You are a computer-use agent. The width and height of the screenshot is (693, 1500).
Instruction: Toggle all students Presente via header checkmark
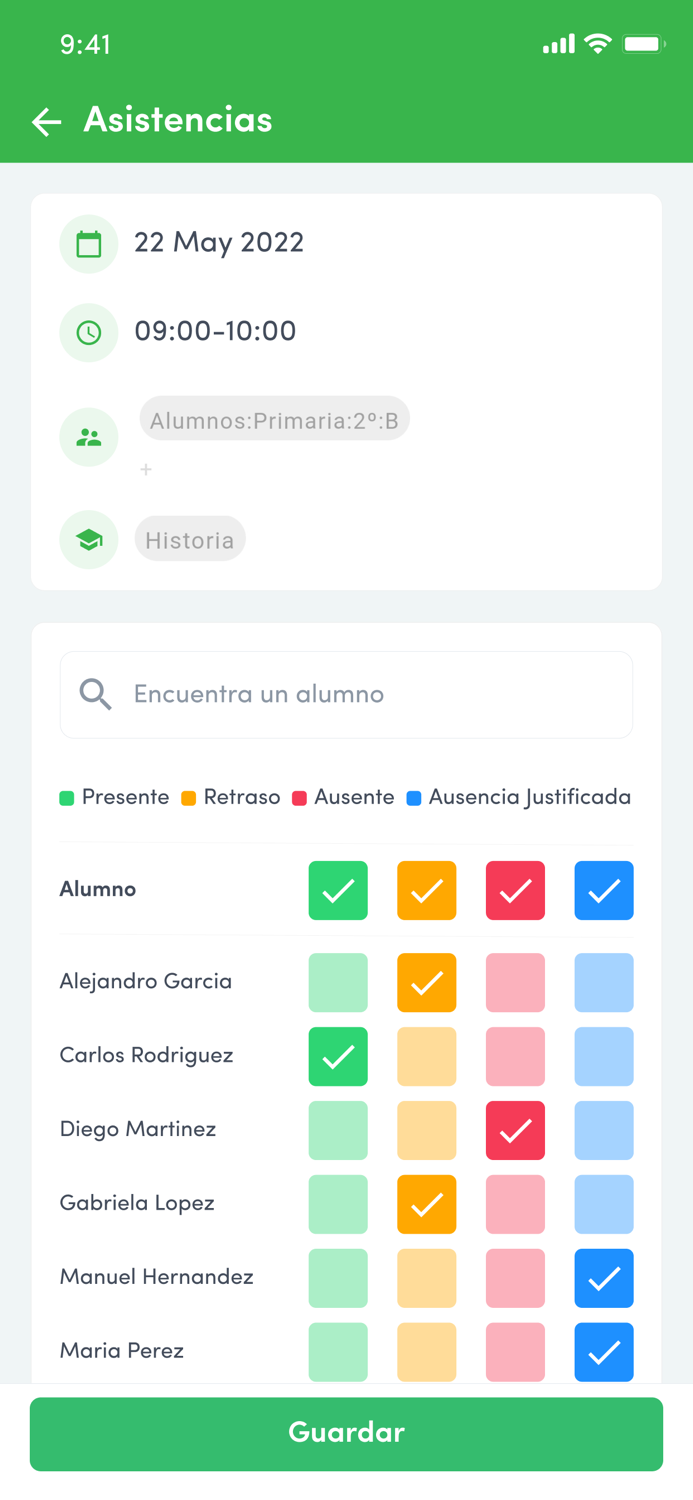[338, 890]
